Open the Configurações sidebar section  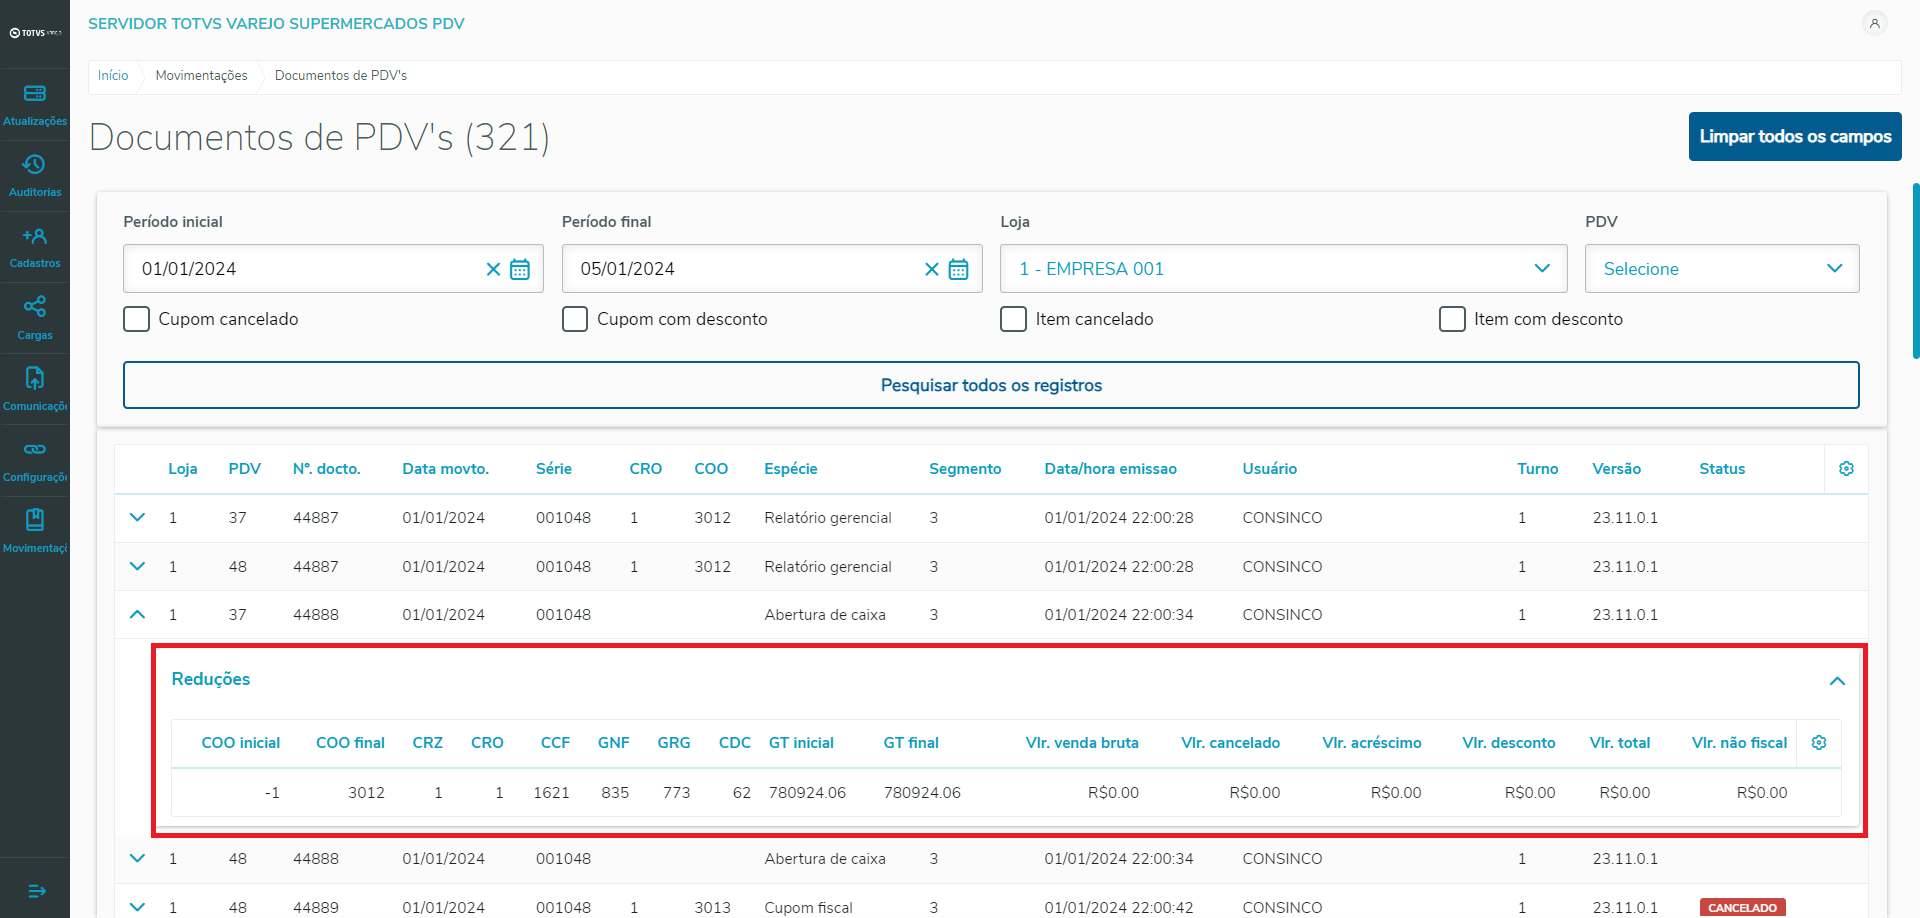click(x=35, y=461)
